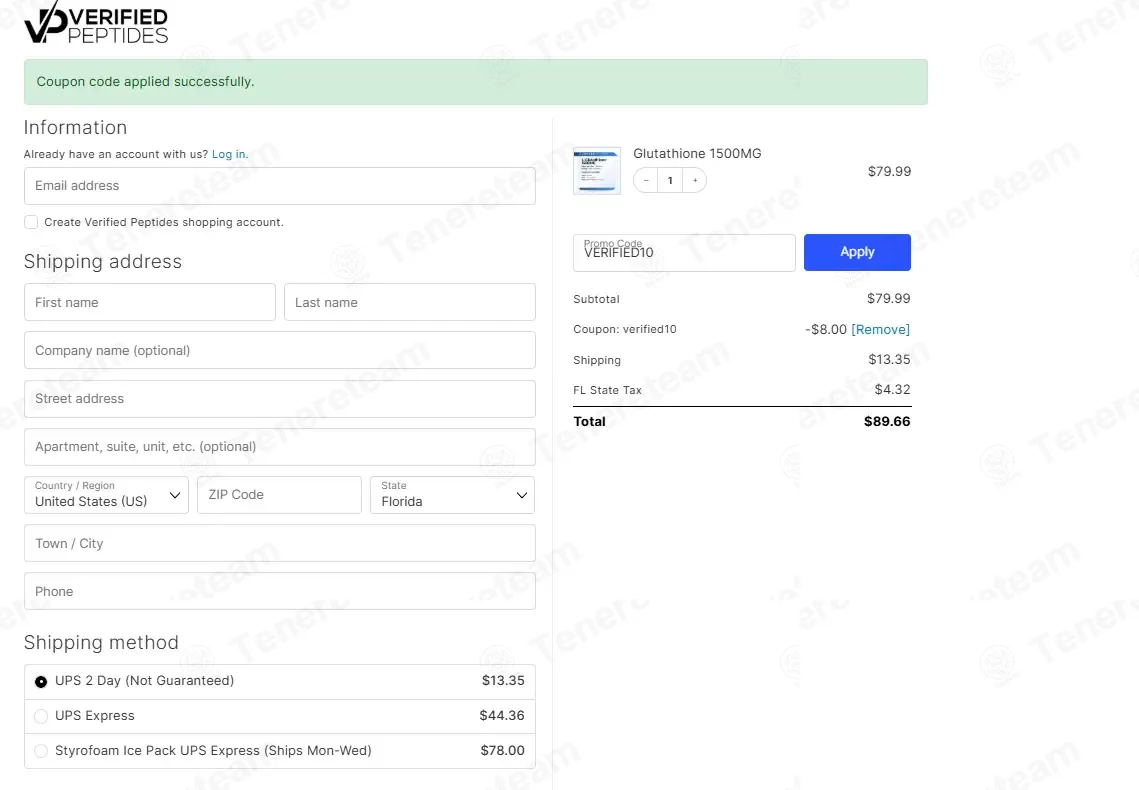The height and width of the screenshot is (790, 1139).
Task: Open the Country / Region dropdown
Action: click(x=106, y=494)
